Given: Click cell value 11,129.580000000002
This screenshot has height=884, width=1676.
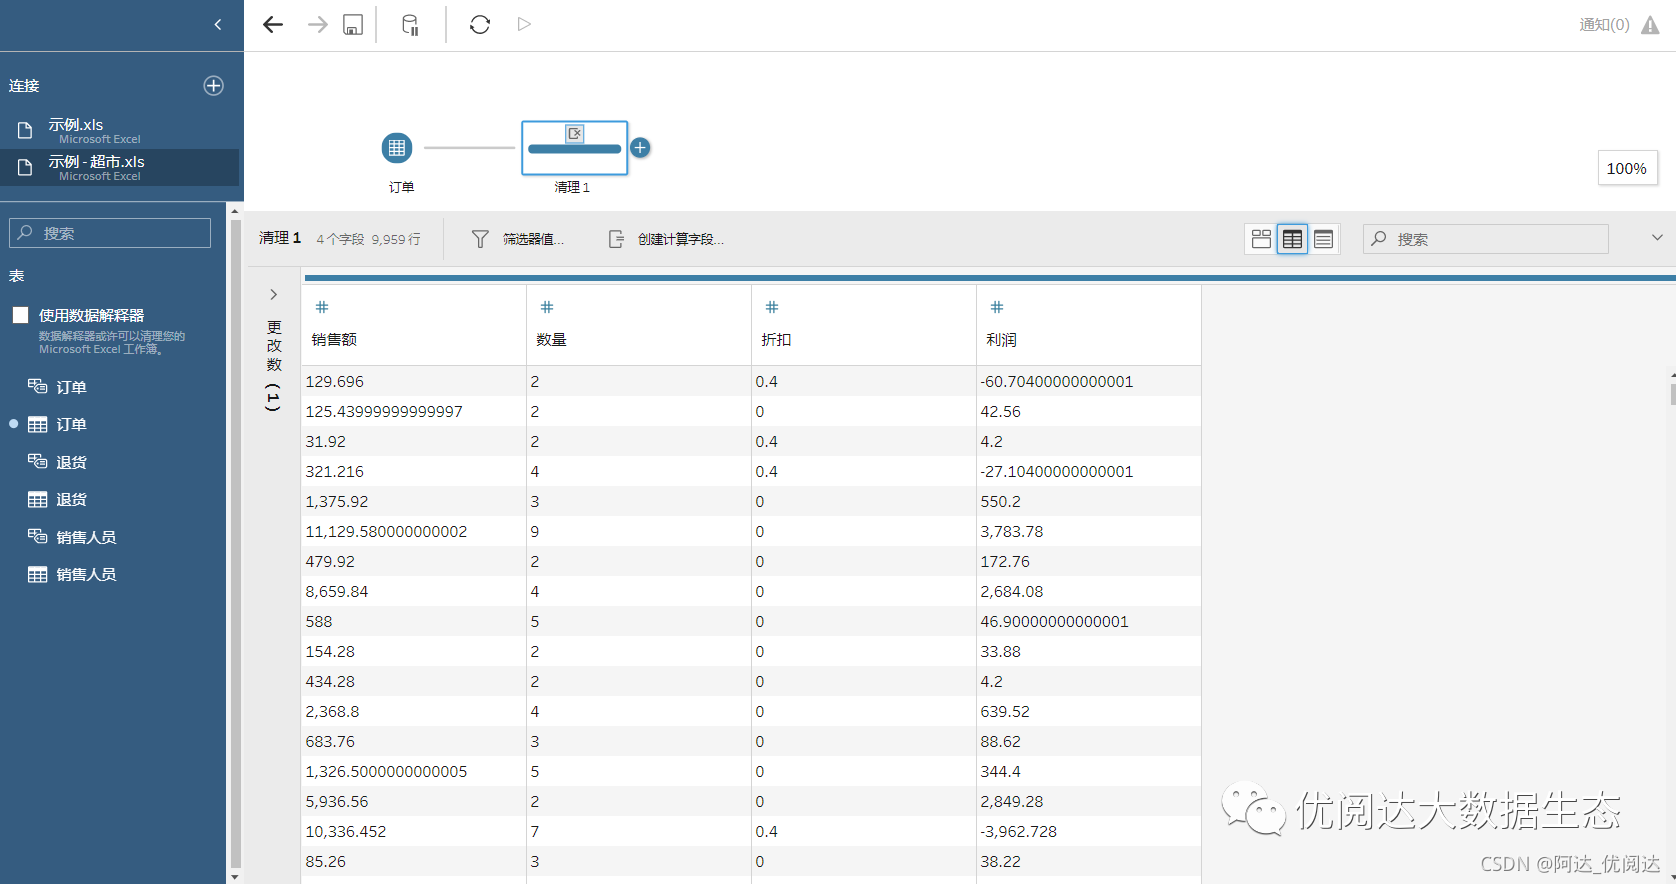Looking at the screenshot, I should click(x=386, y=532).
